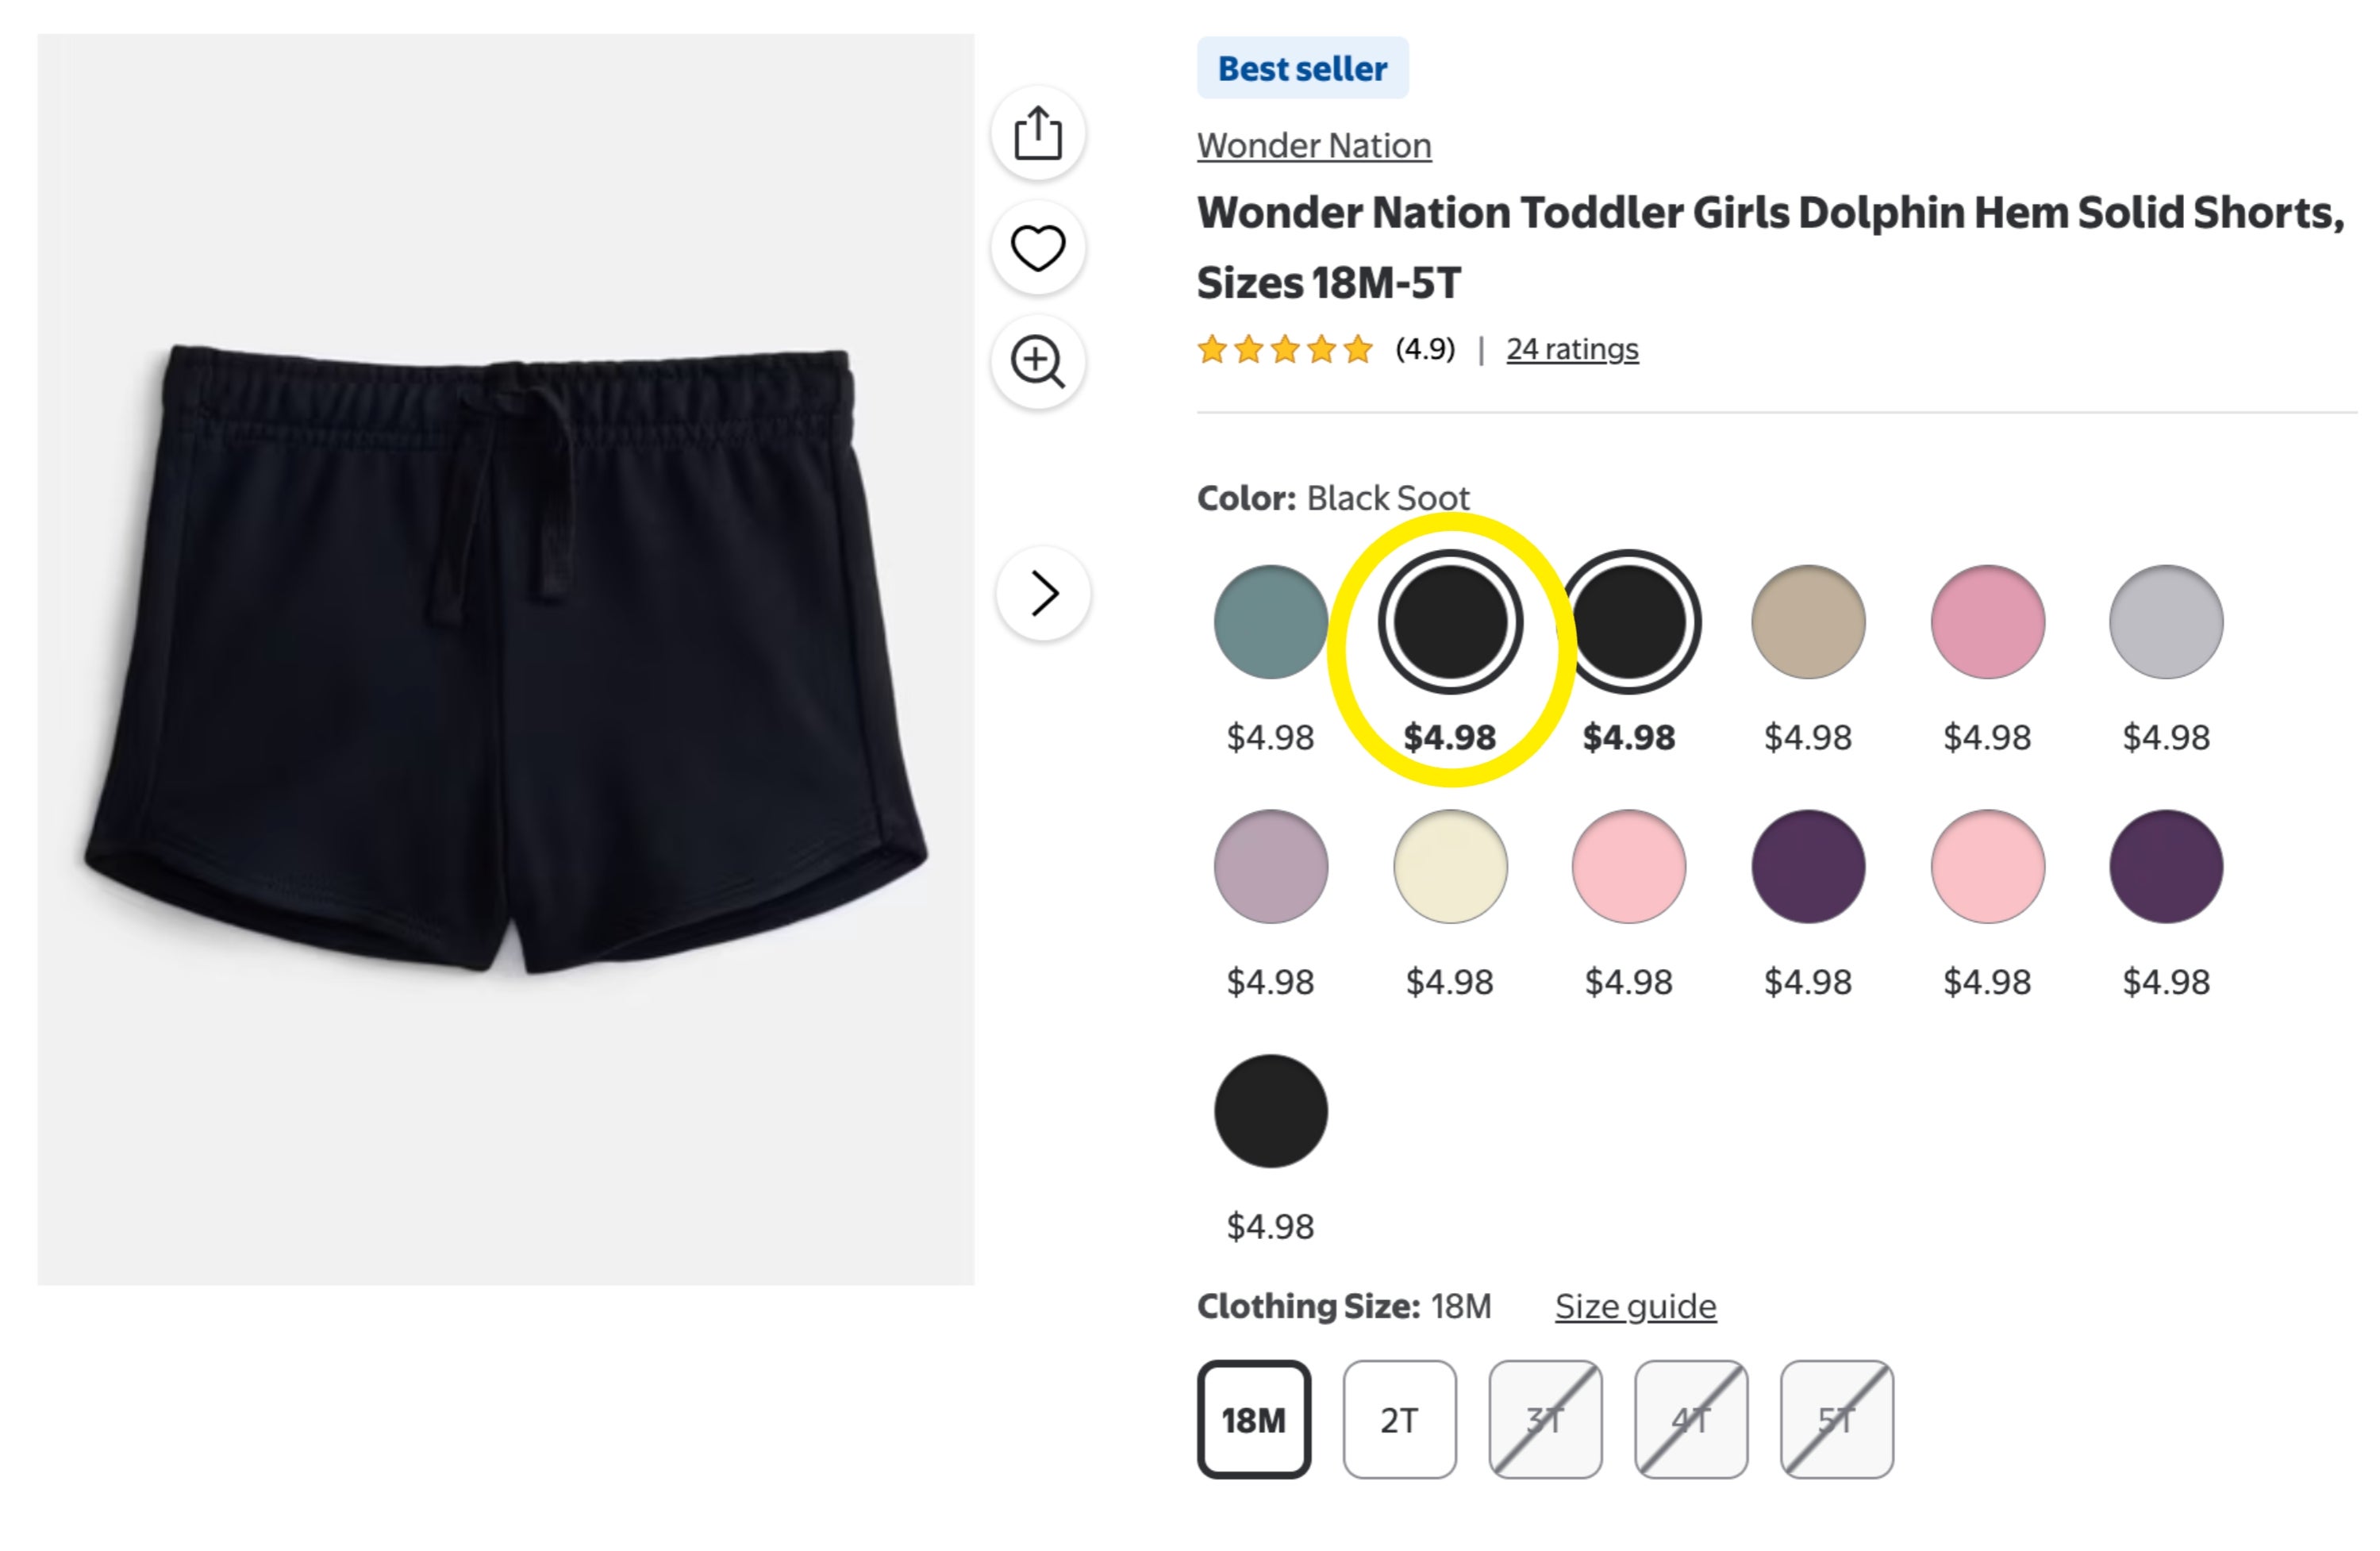Screen dimensions: 2380x1551
Task: Select the 18M clothing size
Action: [1254, 1419]
